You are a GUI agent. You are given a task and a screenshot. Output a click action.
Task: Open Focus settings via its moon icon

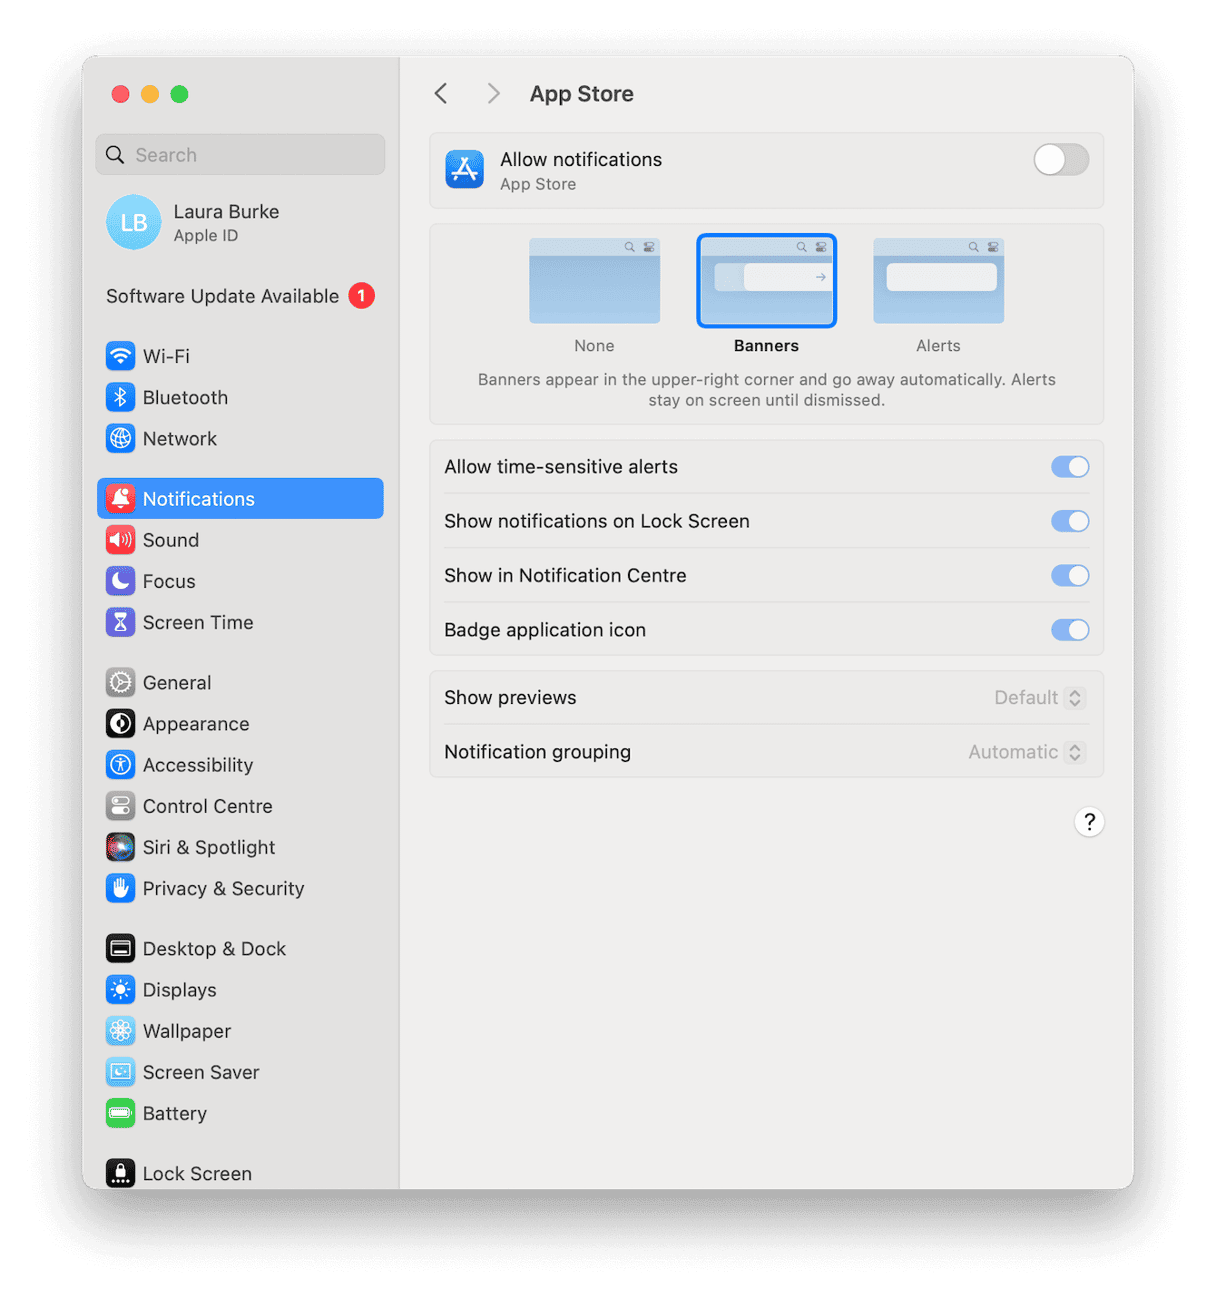(120, 581)
